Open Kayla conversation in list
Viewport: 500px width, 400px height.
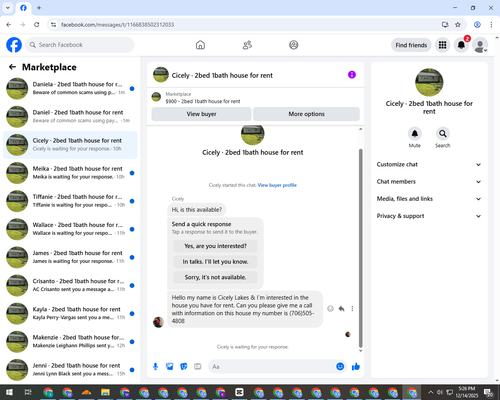coord(70,313)
